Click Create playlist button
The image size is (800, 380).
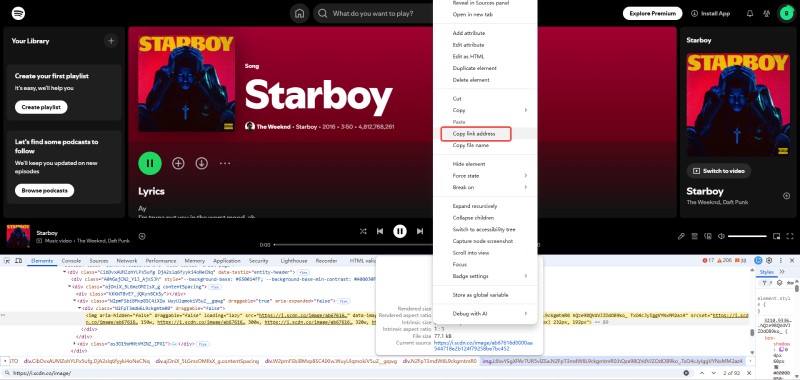(41, 107)
